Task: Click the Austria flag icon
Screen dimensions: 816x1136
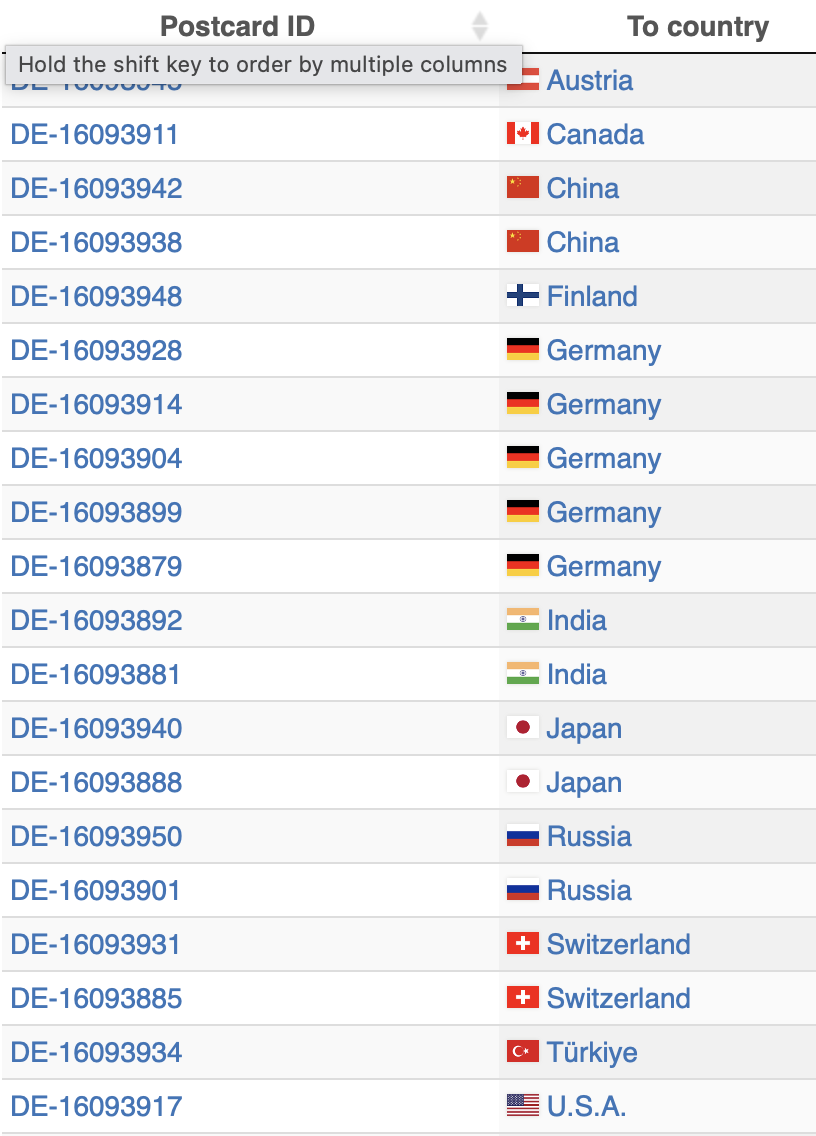Action: coord(523,83)
